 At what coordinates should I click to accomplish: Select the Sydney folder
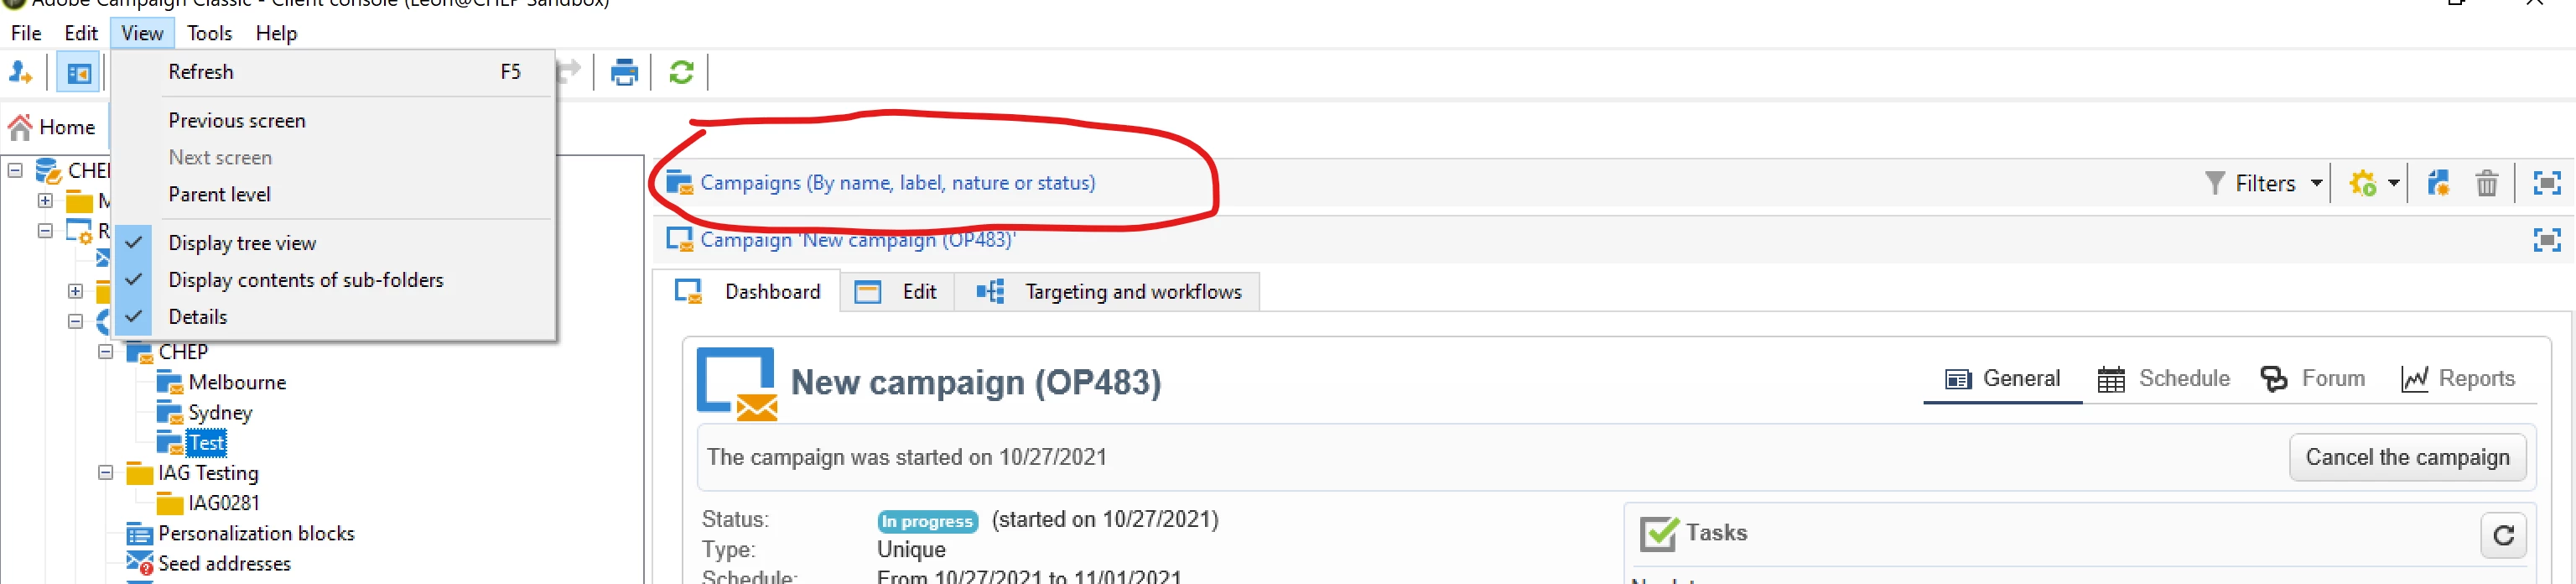220,413
